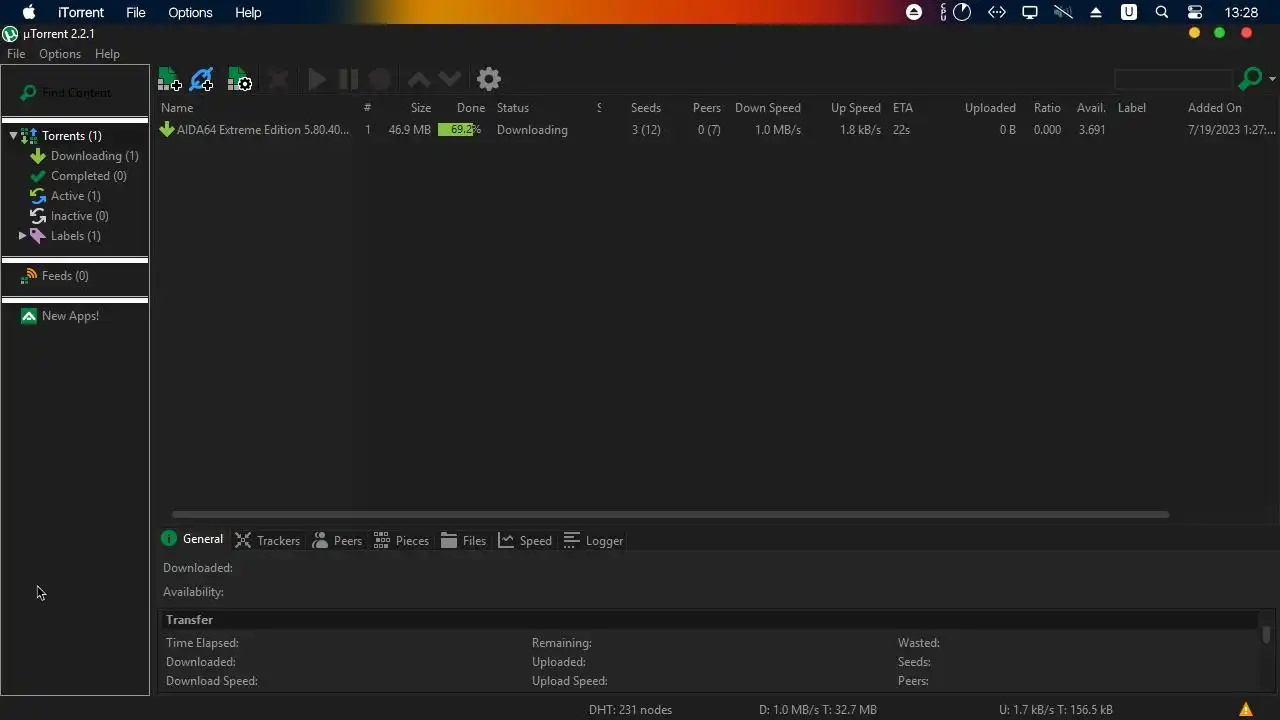
Task: Click the Add Torrent toolbar icon
Action: (169, 80)
